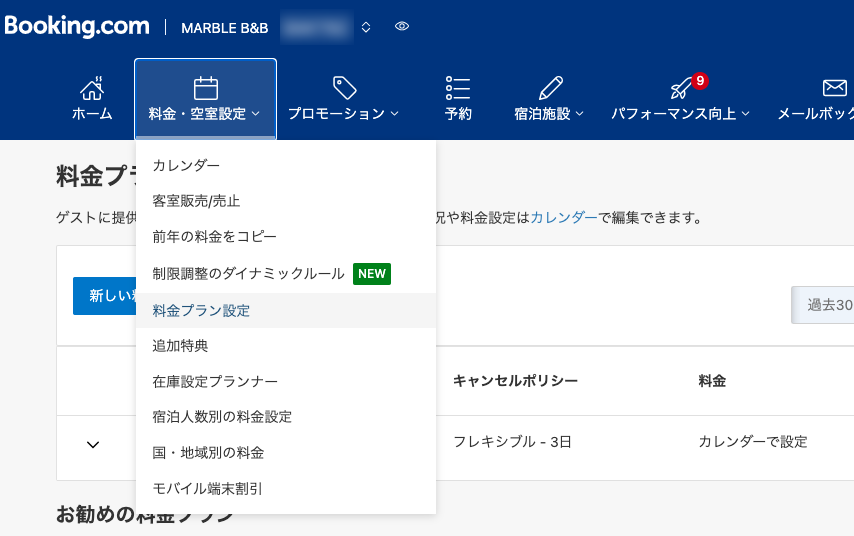854x536 pixels.
Task: Open the 予約 list icon
Action: click(458, 88)
